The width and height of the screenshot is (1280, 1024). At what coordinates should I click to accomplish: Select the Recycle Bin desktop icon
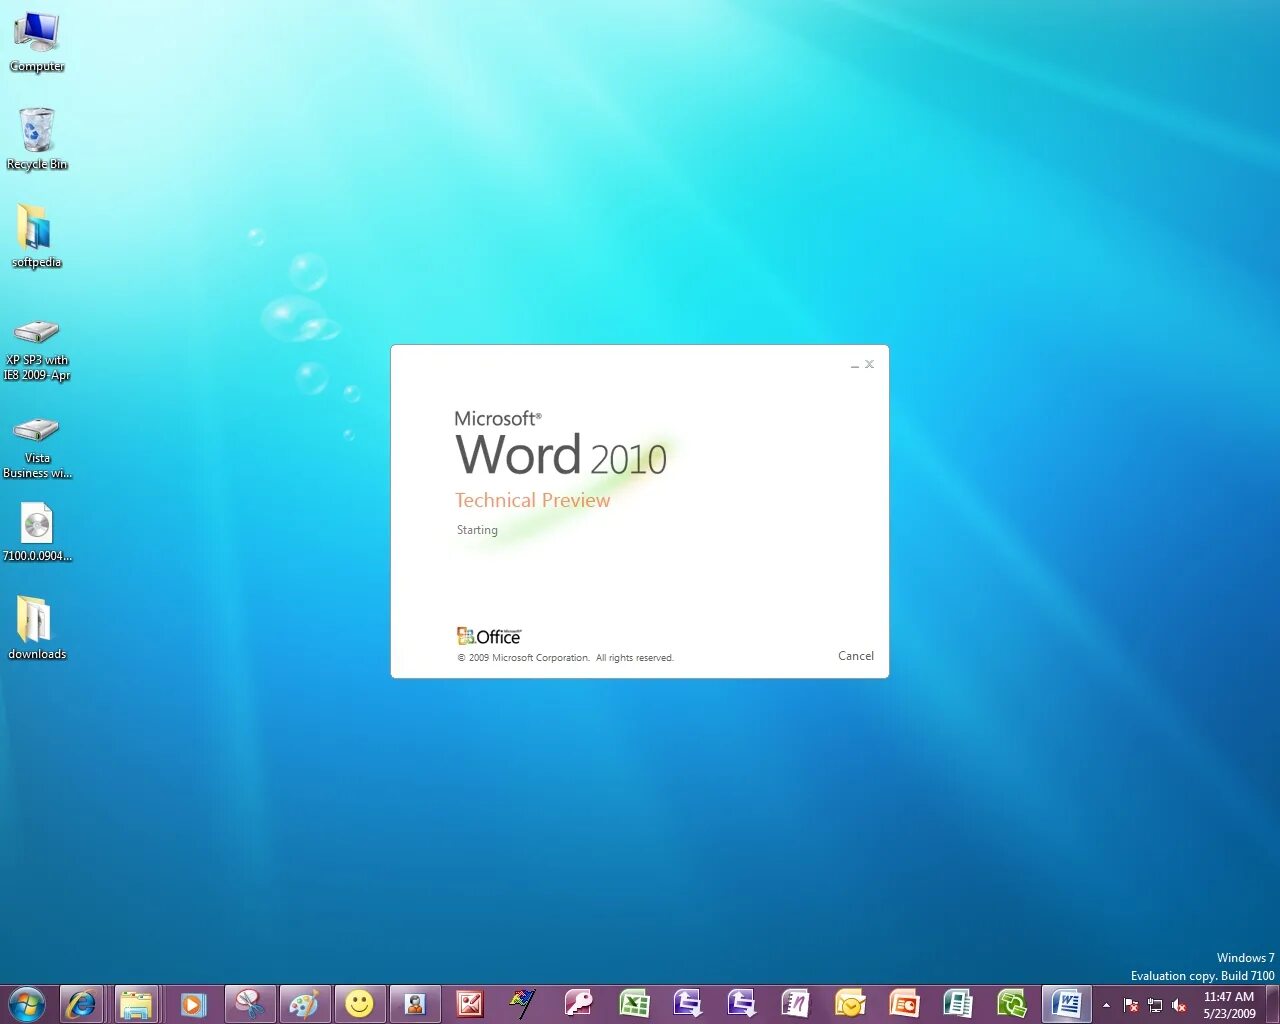click(37, 139)
